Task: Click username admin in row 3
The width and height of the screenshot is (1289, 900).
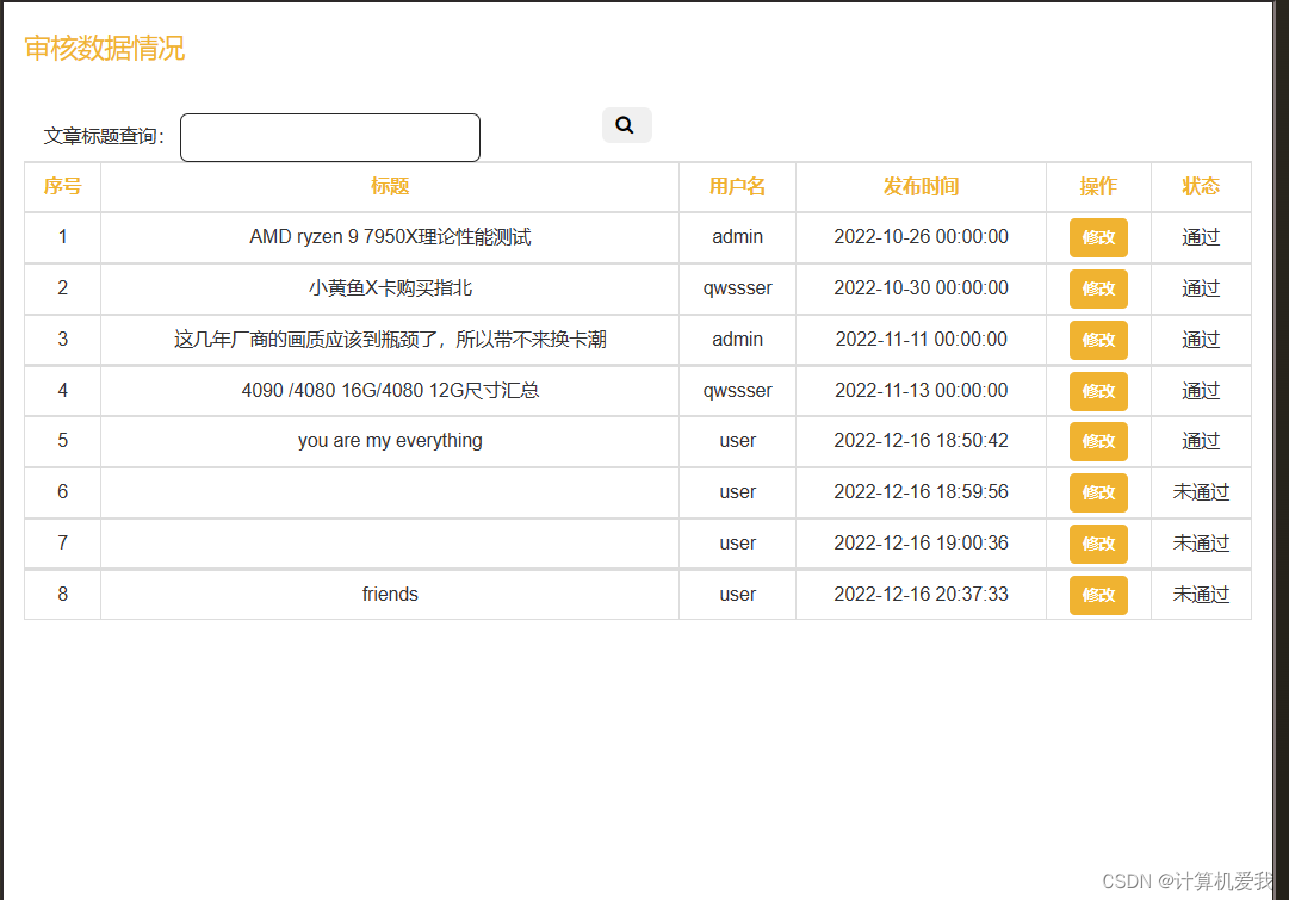Action: click(737, 340)
